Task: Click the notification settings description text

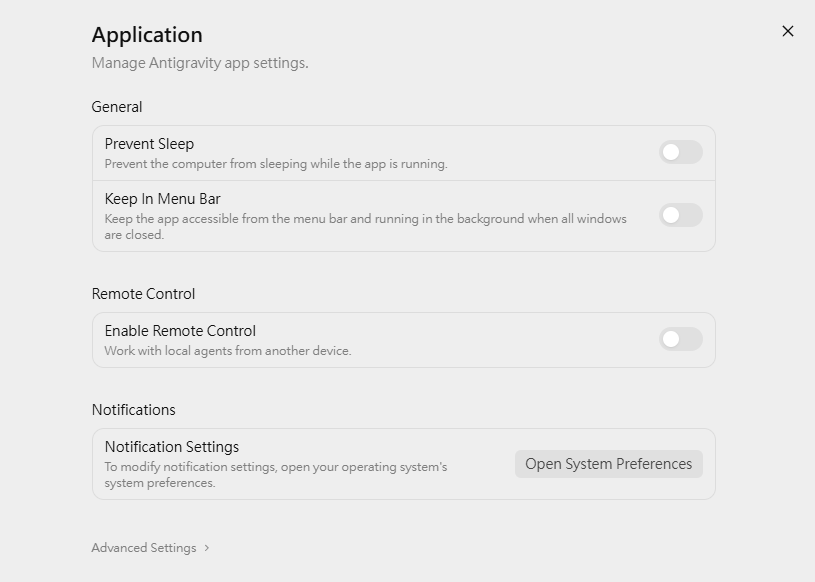Action: click(276, 474)
